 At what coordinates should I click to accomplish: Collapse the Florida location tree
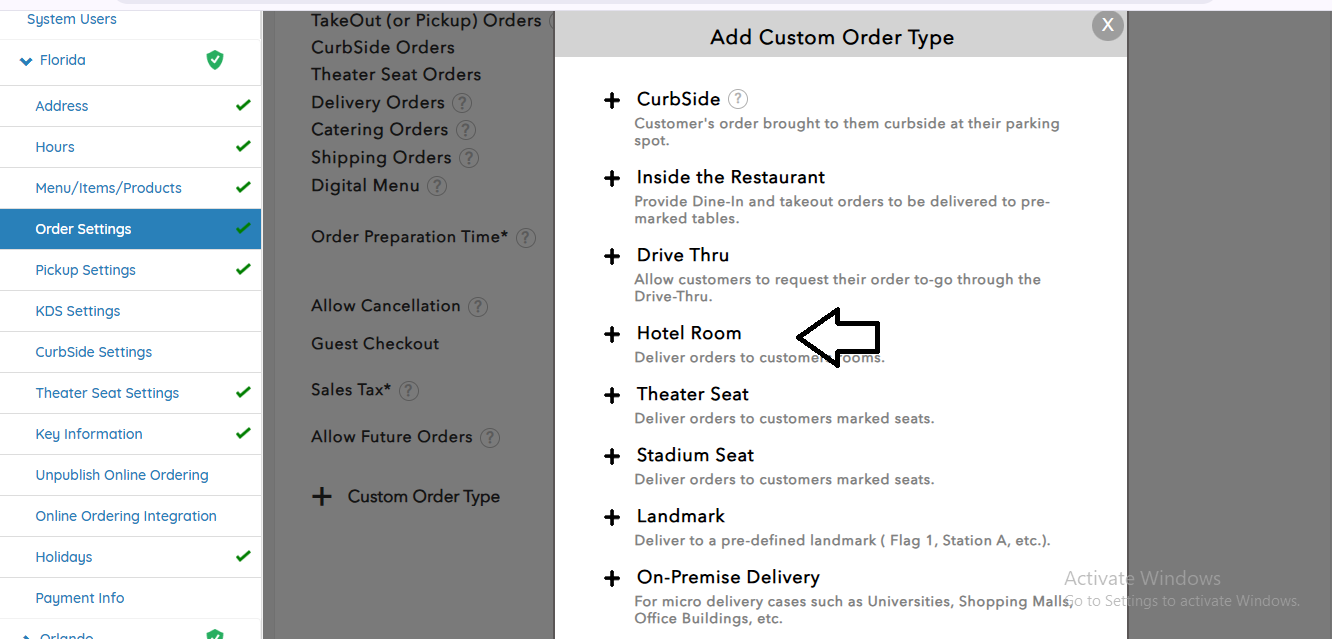(x=26, y=61)
